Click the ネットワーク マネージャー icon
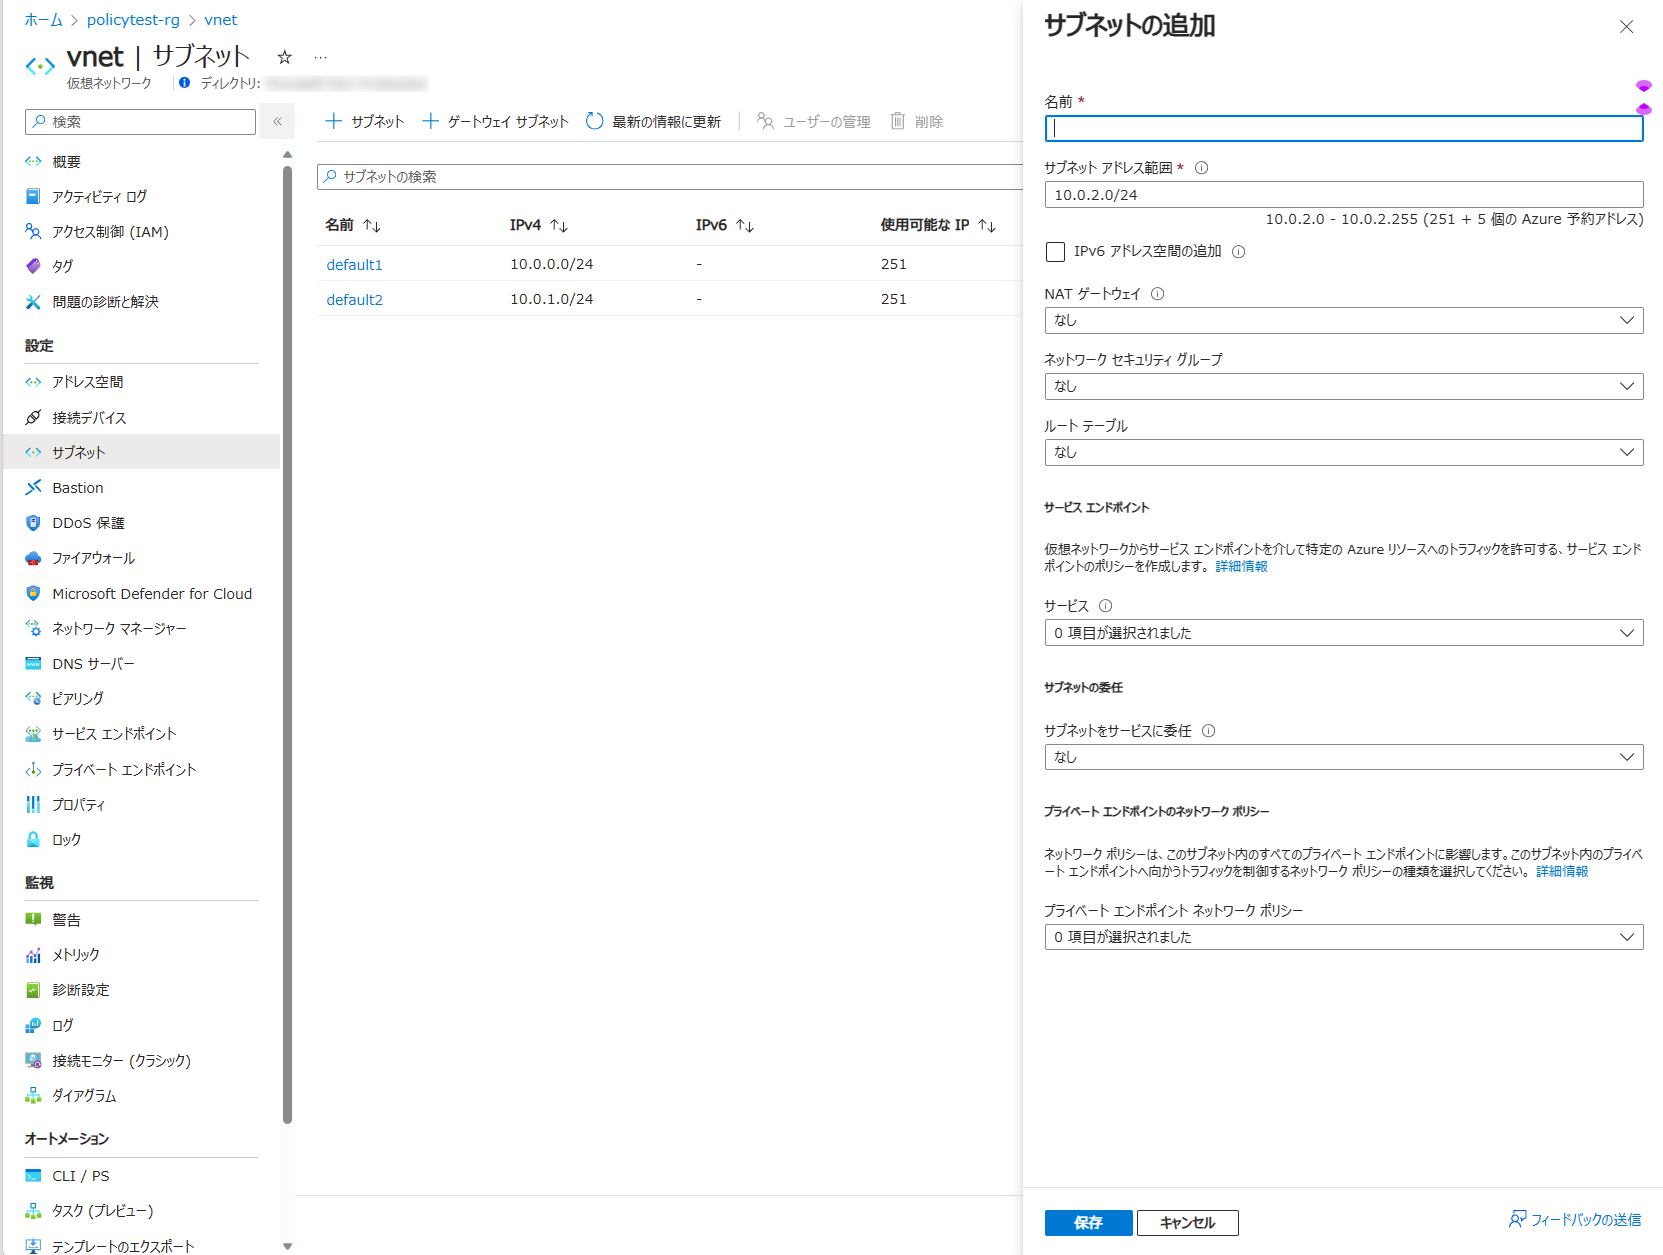The height and width of the screenshot is (1255, 1663). click(33, 629)
